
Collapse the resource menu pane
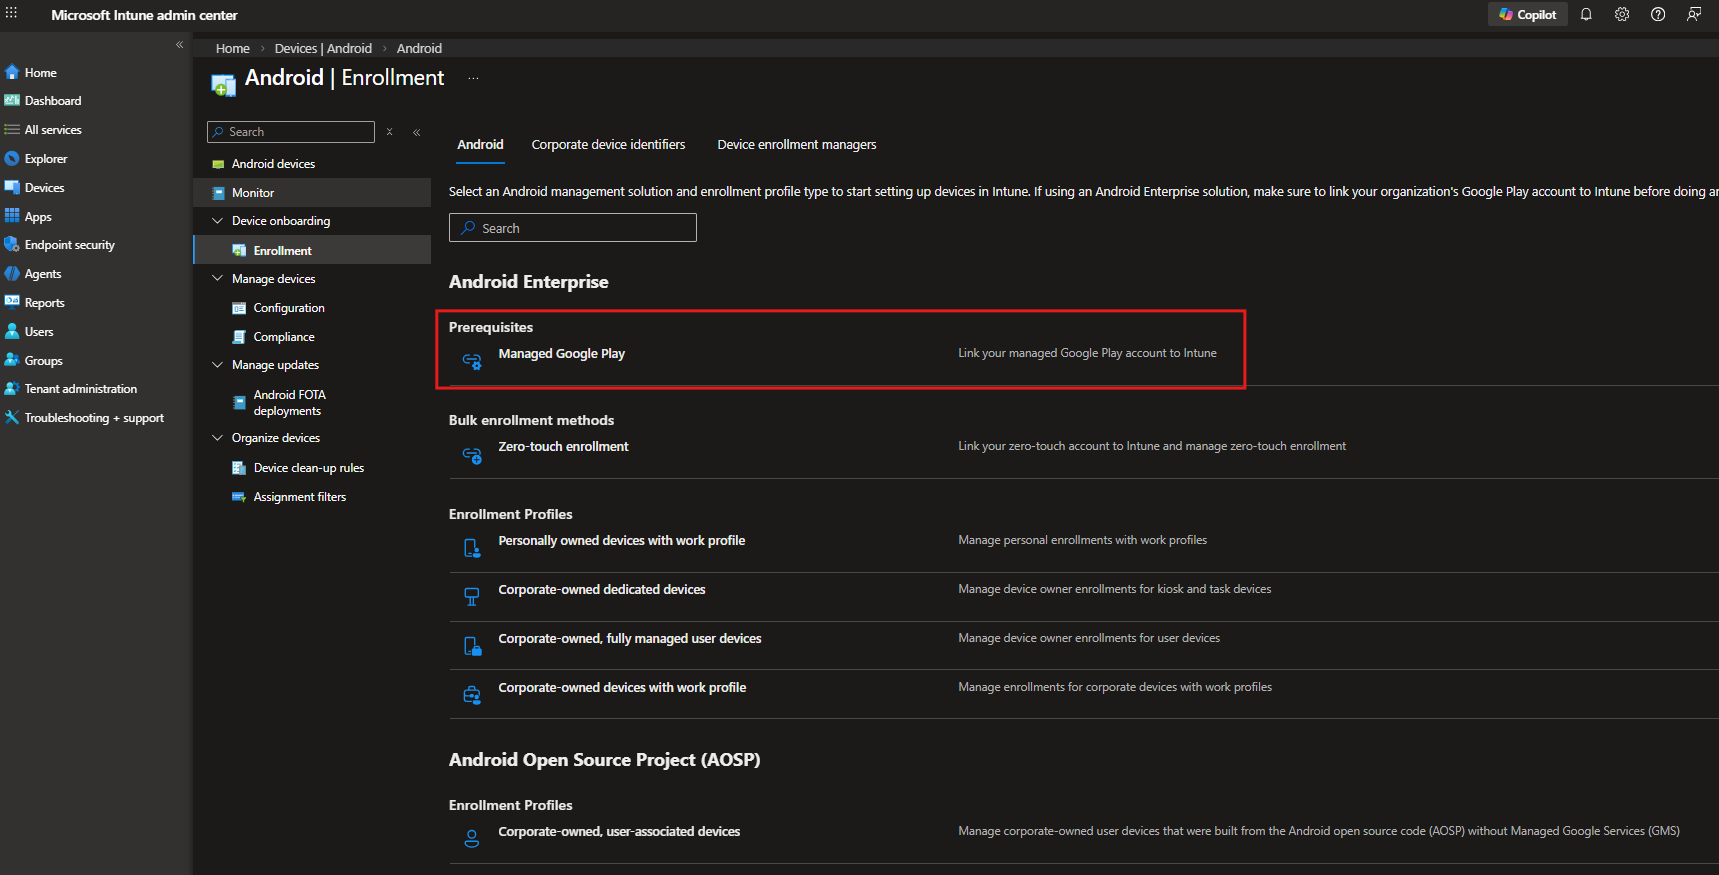click(x=416, y=132)
